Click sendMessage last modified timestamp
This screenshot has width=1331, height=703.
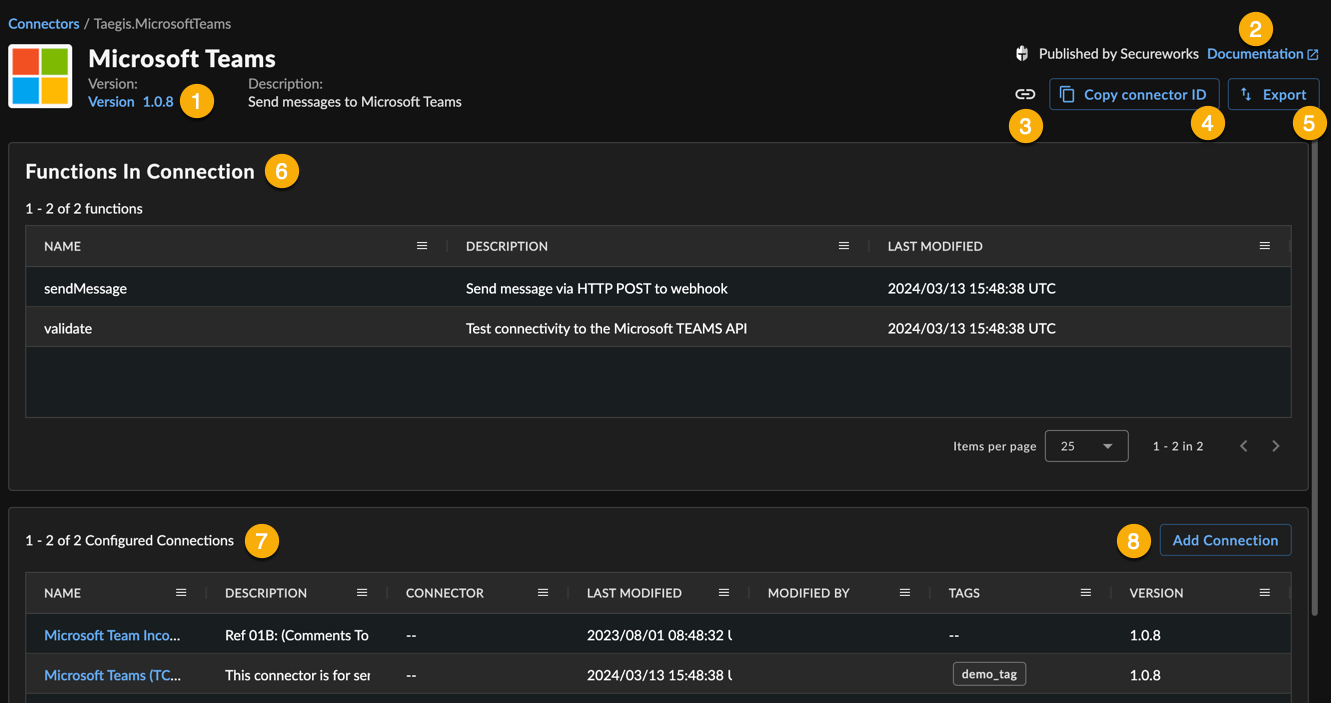[x=972, y=288]
